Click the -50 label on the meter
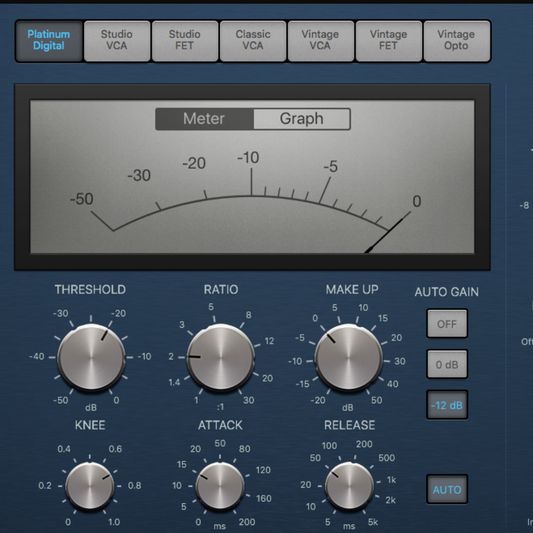The width and height of the screenshot is (533, 533). click(82, 199)
